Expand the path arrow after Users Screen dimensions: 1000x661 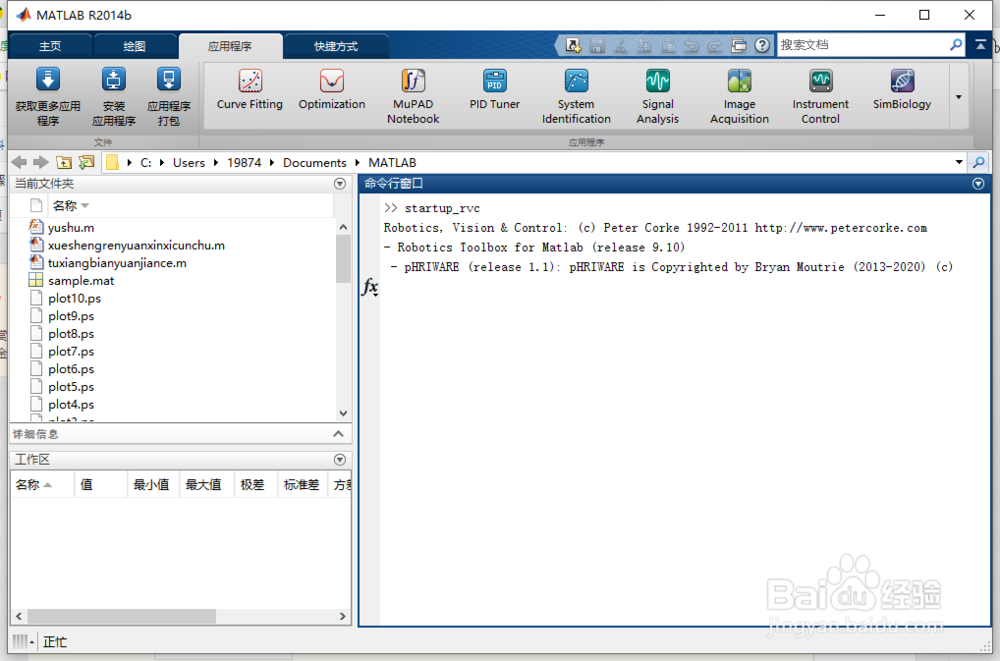click(216, 163)
